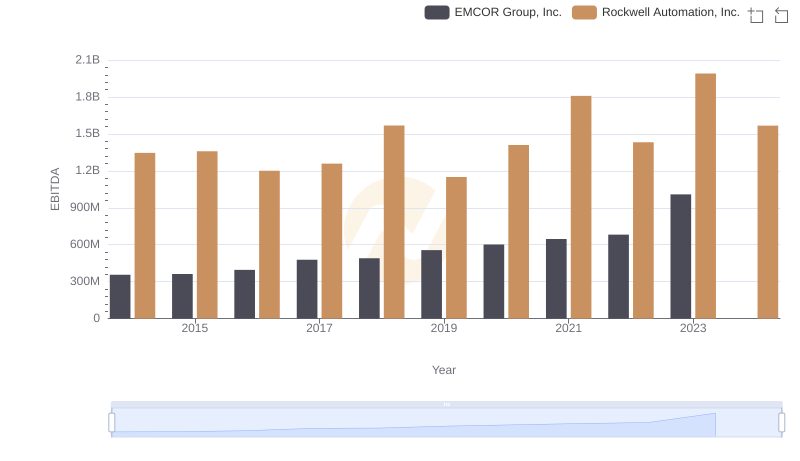Click the 2019 x-axis label
Image resolution: width=800 pixels, height=461 pixels.
pyautogui.click(x=444, y=328)
